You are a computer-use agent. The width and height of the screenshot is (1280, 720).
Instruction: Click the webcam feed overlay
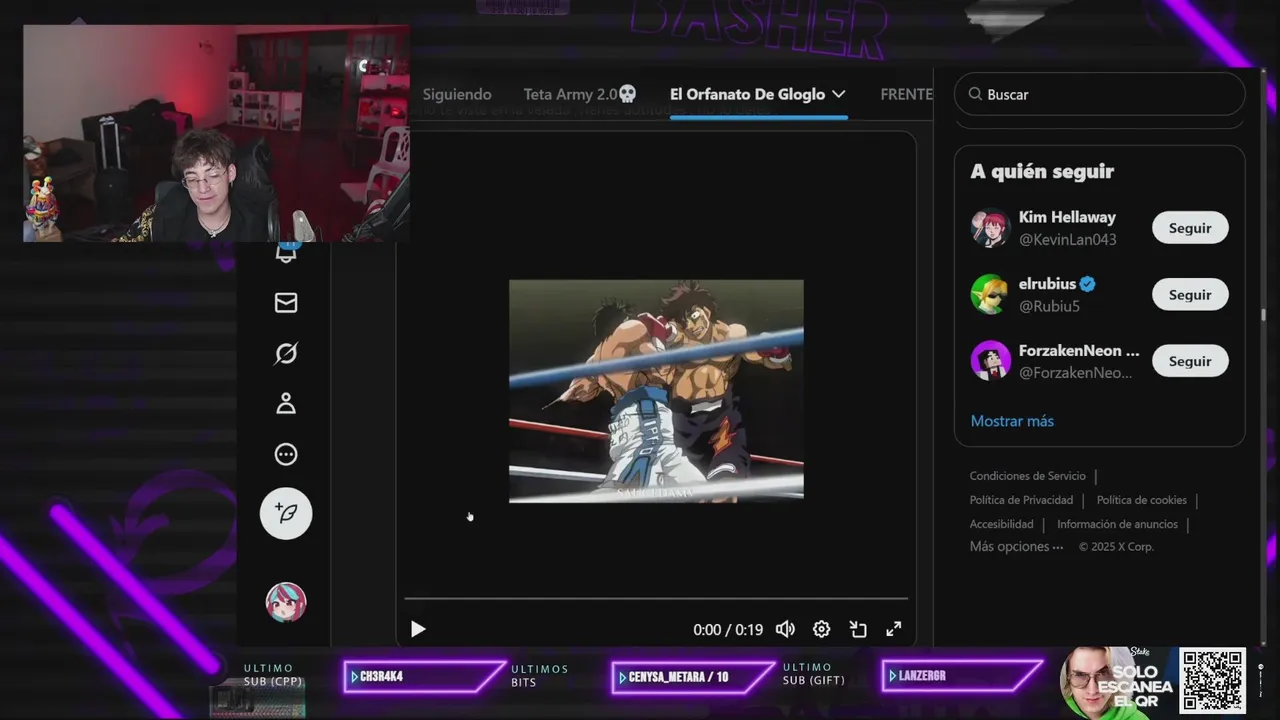pos(216,134)
